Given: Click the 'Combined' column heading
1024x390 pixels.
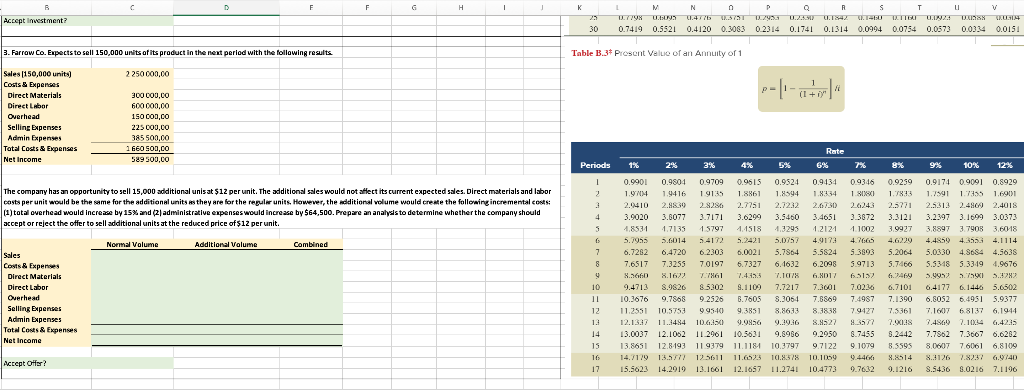Looking at the screenshot, I should [x=310, y=244].
